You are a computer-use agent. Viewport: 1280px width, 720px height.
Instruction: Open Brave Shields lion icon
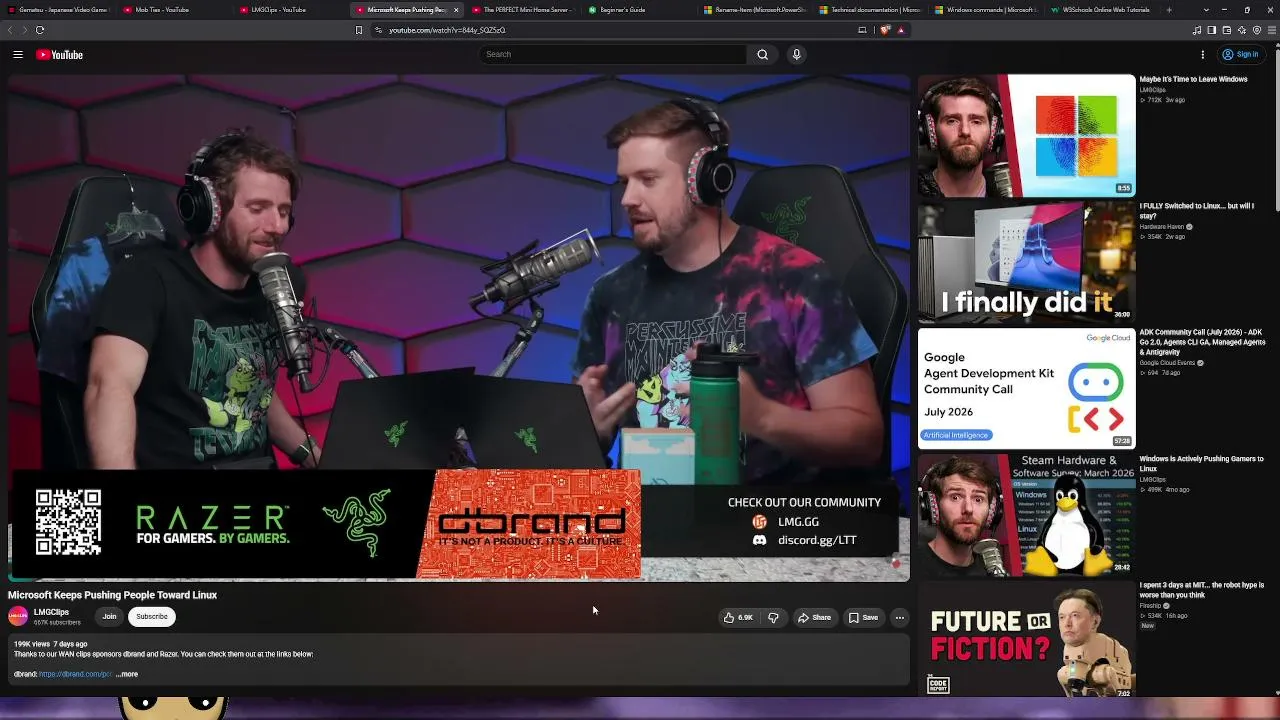(x=885, y=30)
